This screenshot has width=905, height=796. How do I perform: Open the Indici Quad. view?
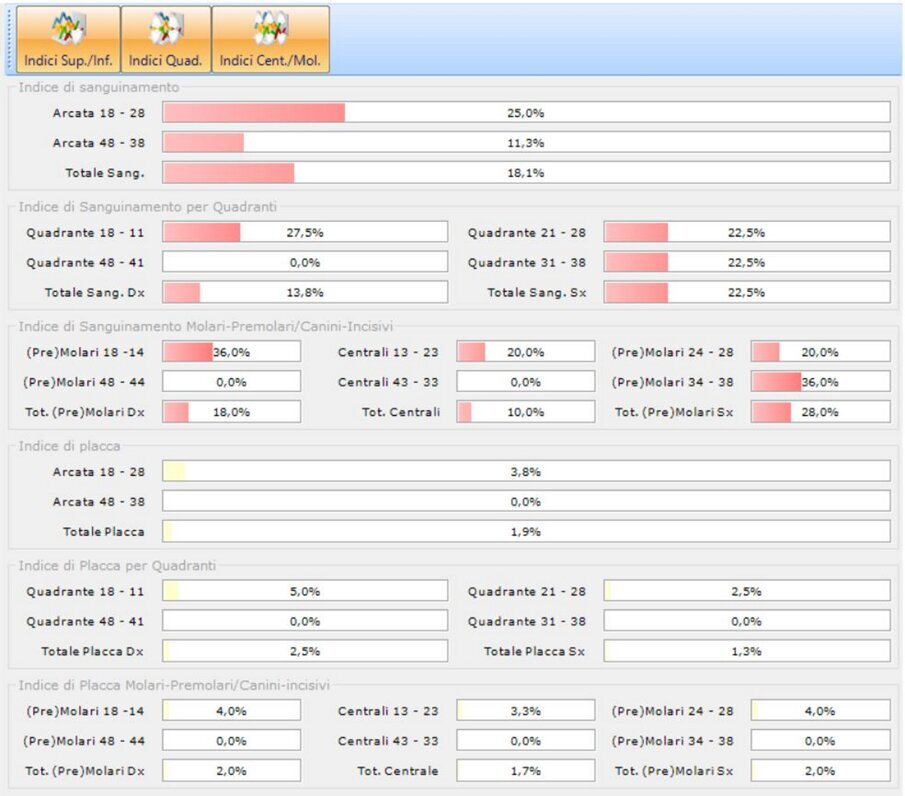click(x=165, y=40)
